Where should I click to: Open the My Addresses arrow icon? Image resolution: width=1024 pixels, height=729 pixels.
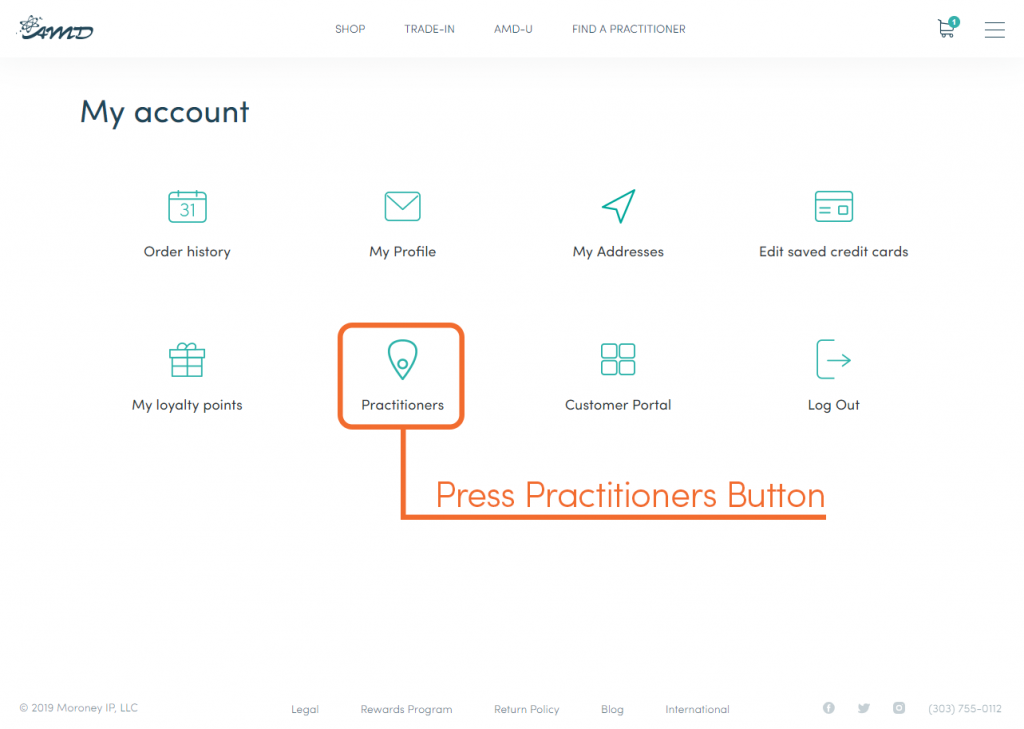coord(618,206)
